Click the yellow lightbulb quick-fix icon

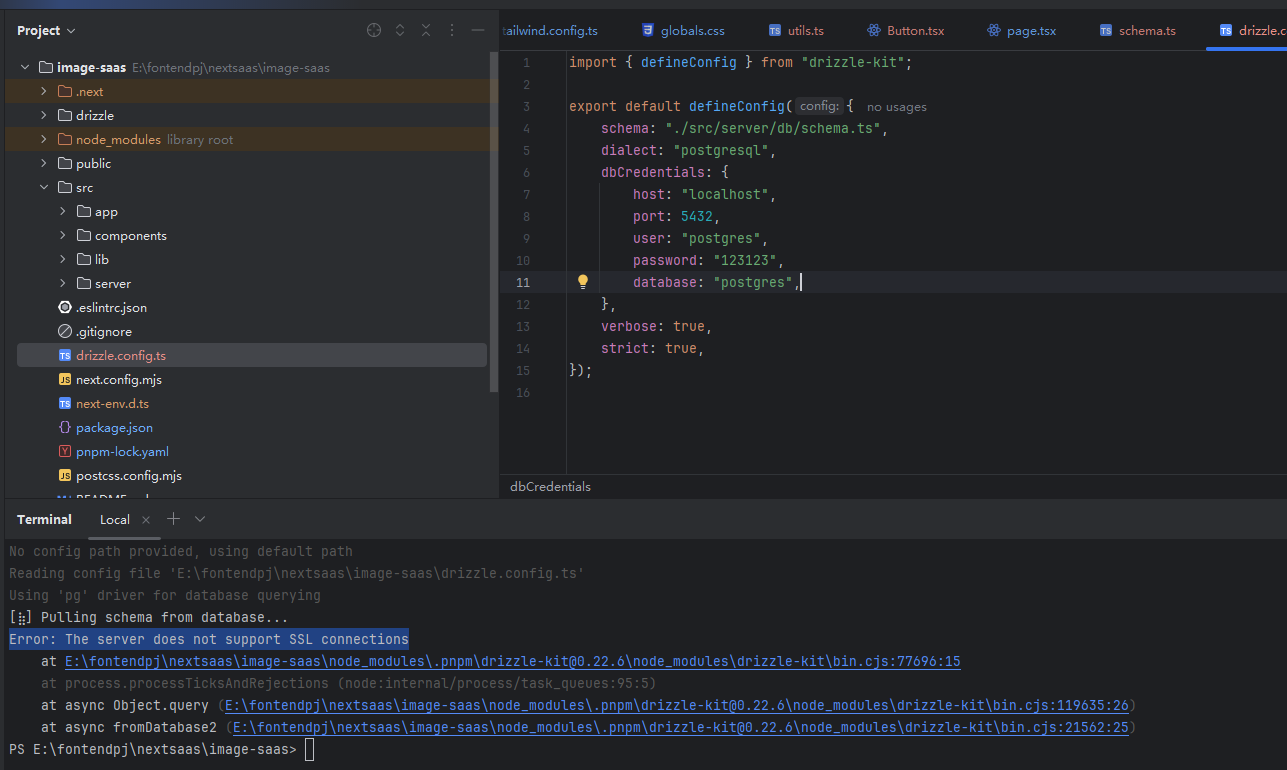(x=583, y=282)
